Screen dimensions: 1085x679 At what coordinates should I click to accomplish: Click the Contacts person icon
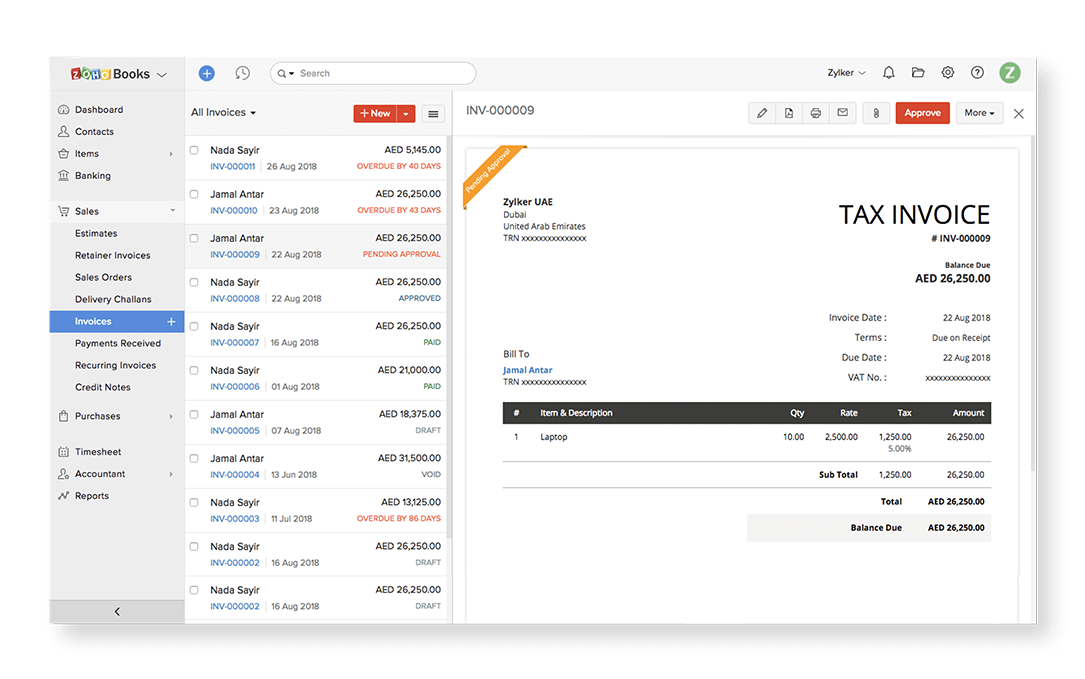tap(64, 132)
